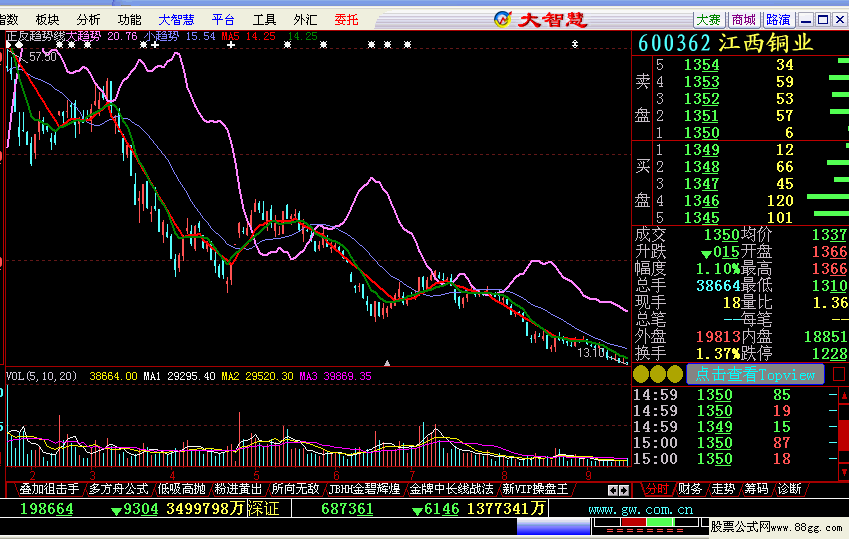
Task: Select the 分时 tab
Action: 656,489
